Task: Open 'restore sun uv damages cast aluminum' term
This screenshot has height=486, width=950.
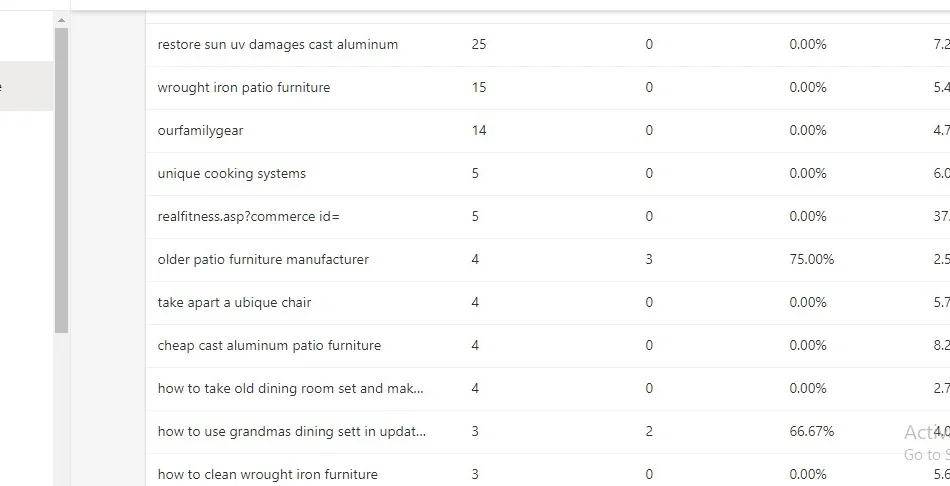Action: coord(278,45)
